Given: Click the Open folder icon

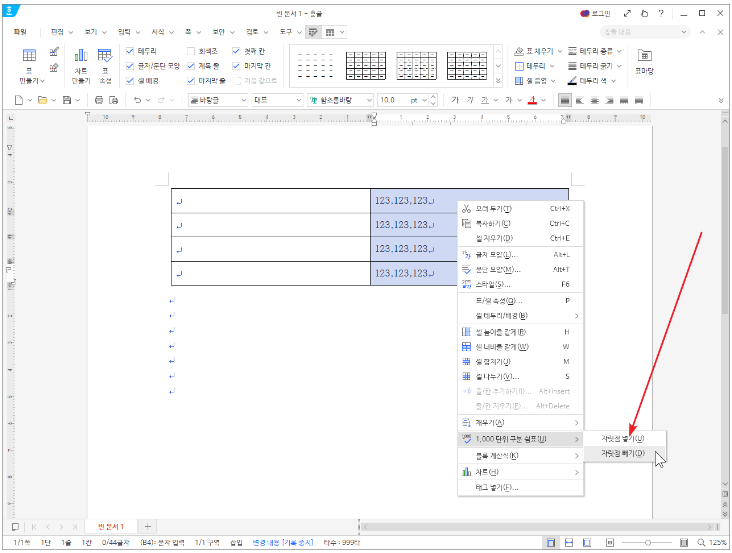Looking at the screenshot, I should (42, 100).
